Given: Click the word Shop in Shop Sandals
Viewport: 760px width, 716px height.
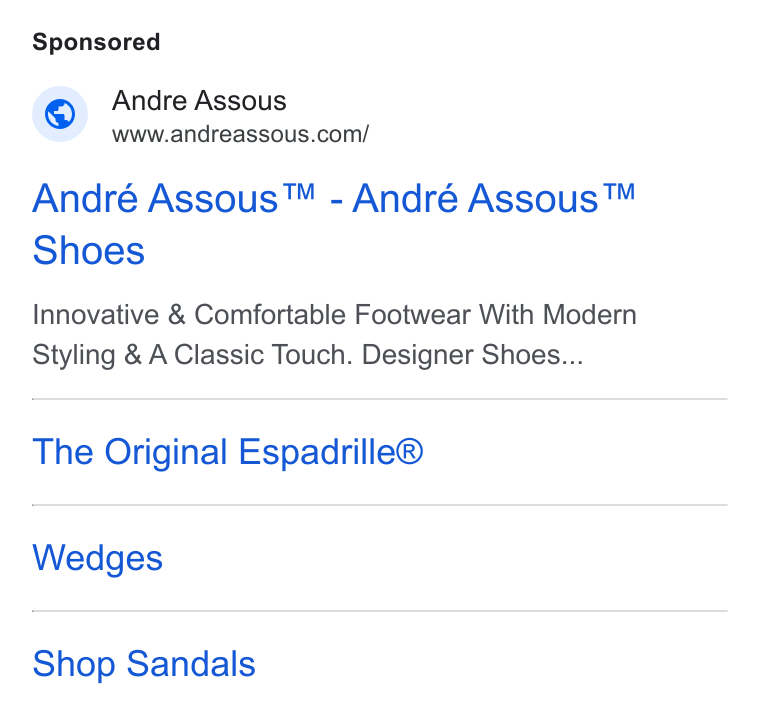Looking at the screenshot, I should tap(74, 664).
